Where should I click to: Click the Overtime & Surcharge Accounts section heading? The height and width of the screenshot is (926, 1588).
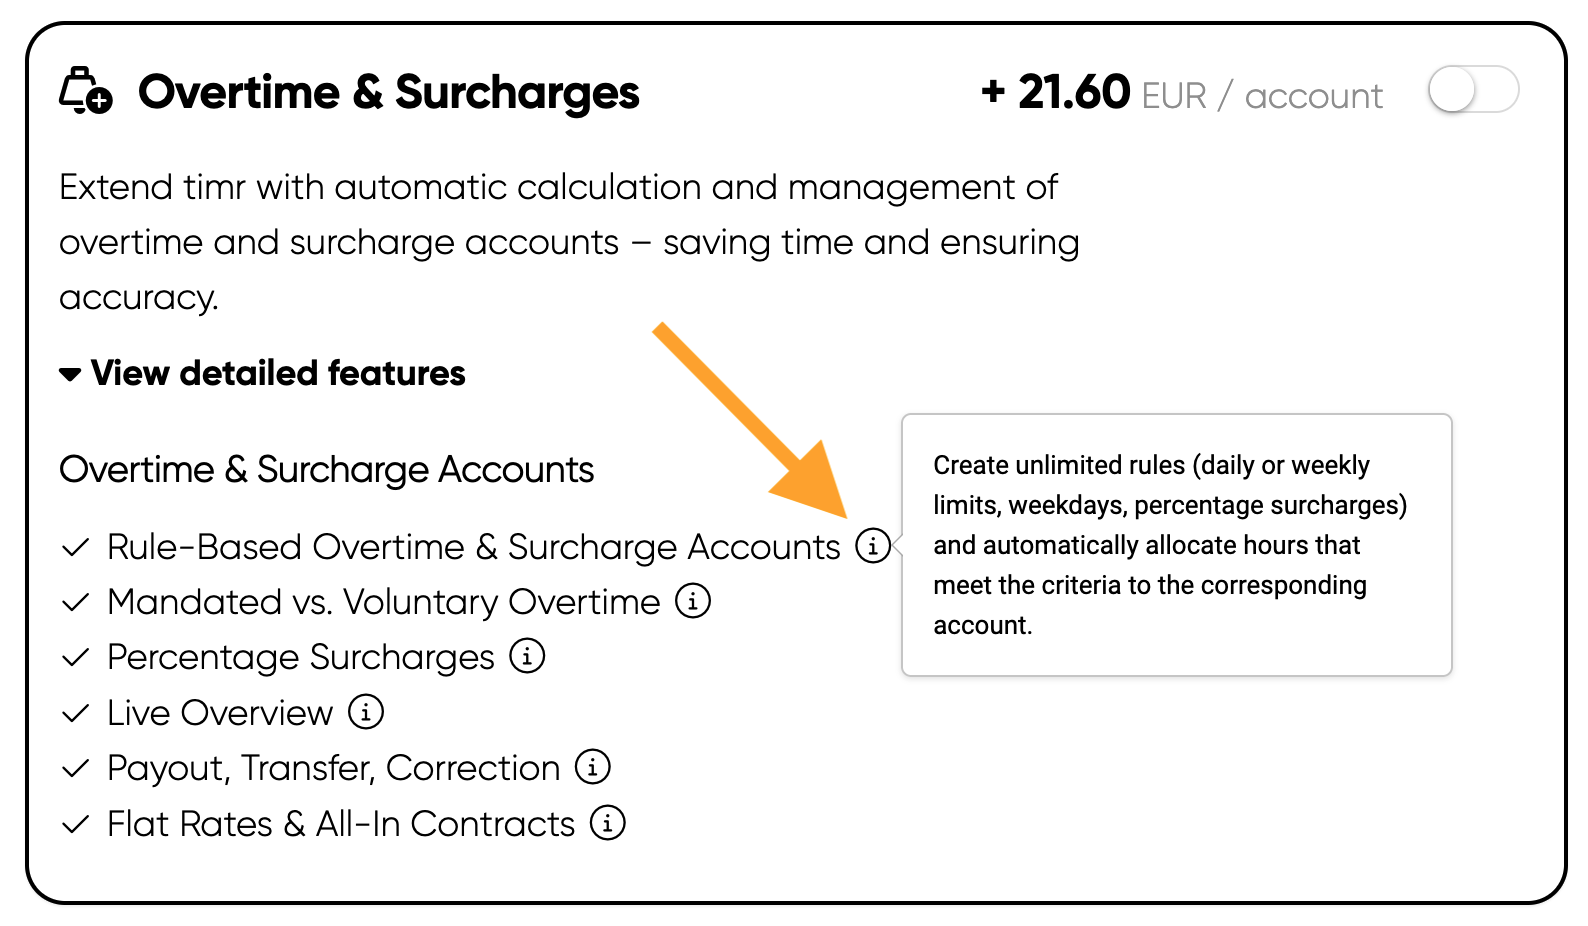tap(327, 470)
